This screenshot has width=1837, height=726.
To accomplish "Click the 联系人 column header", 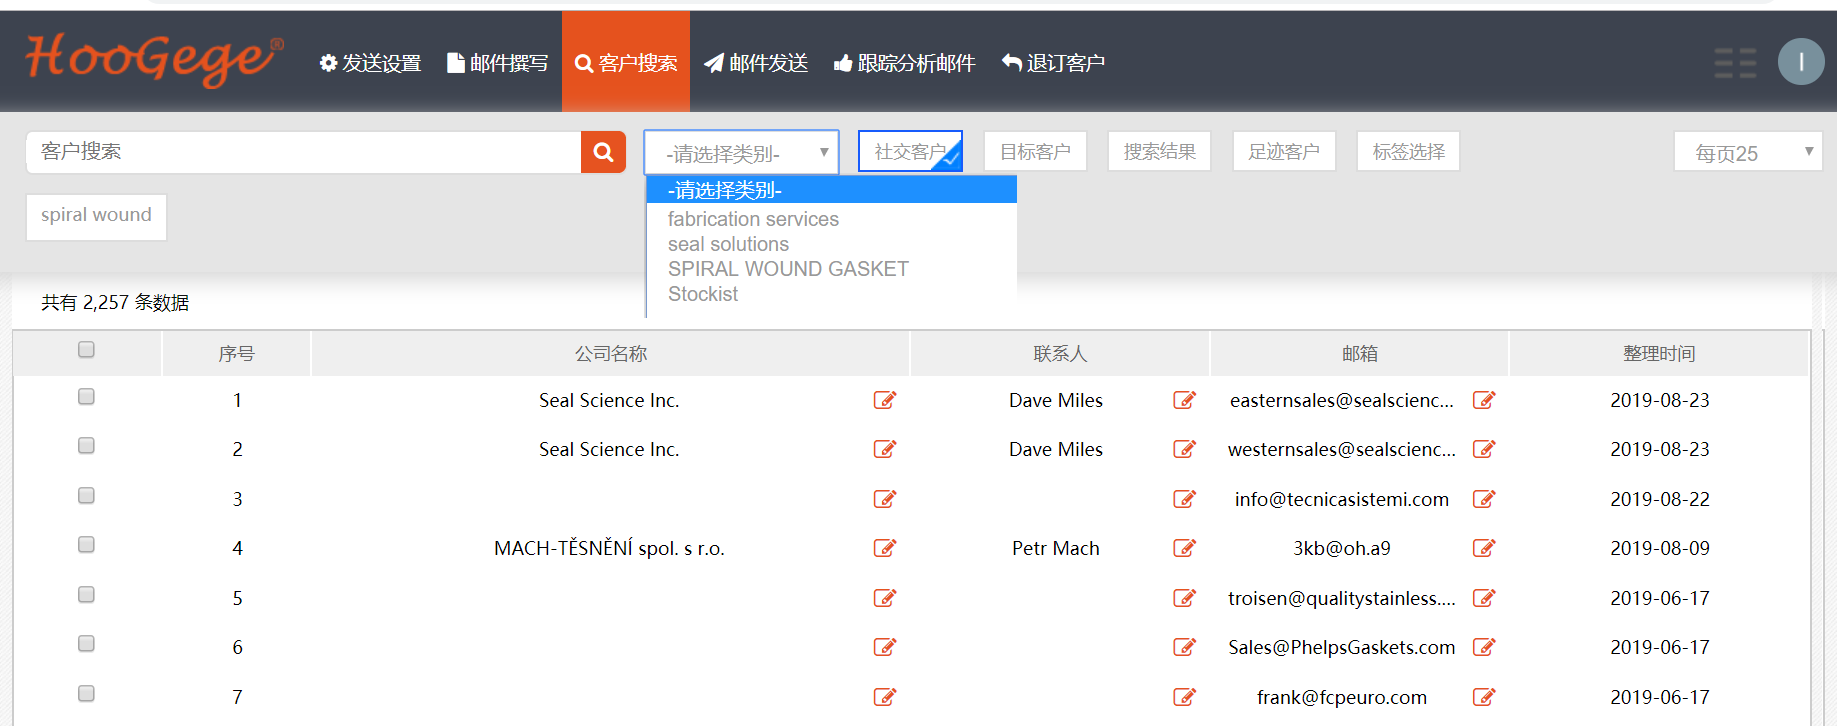I will coord(1060,353).
